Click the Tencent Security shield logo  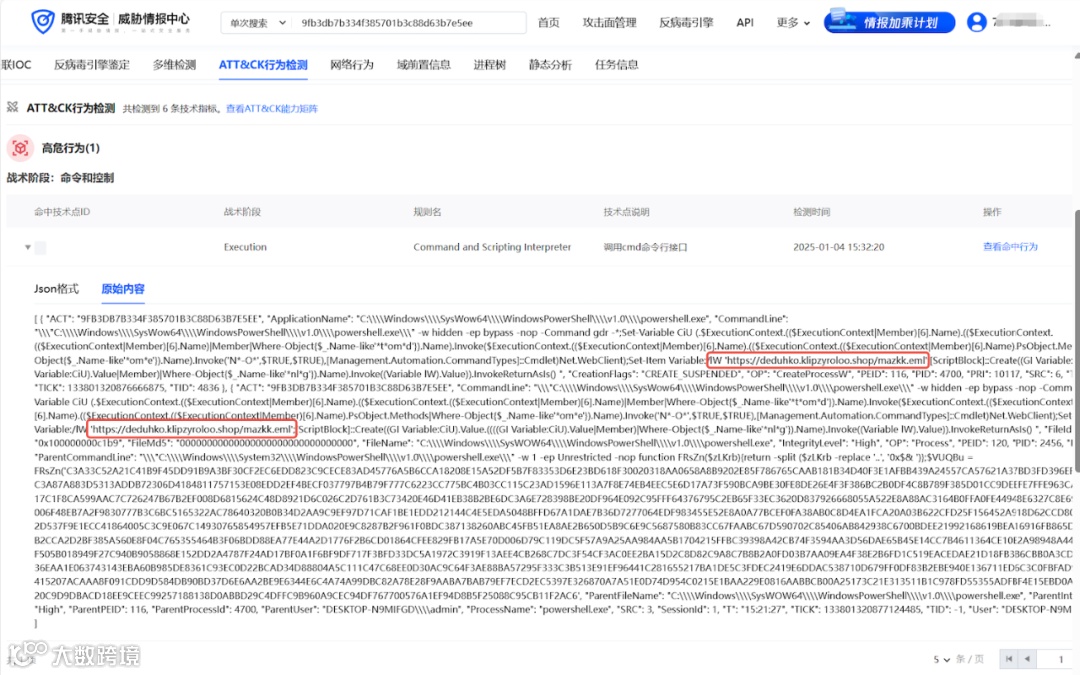[x=43, y=21]
